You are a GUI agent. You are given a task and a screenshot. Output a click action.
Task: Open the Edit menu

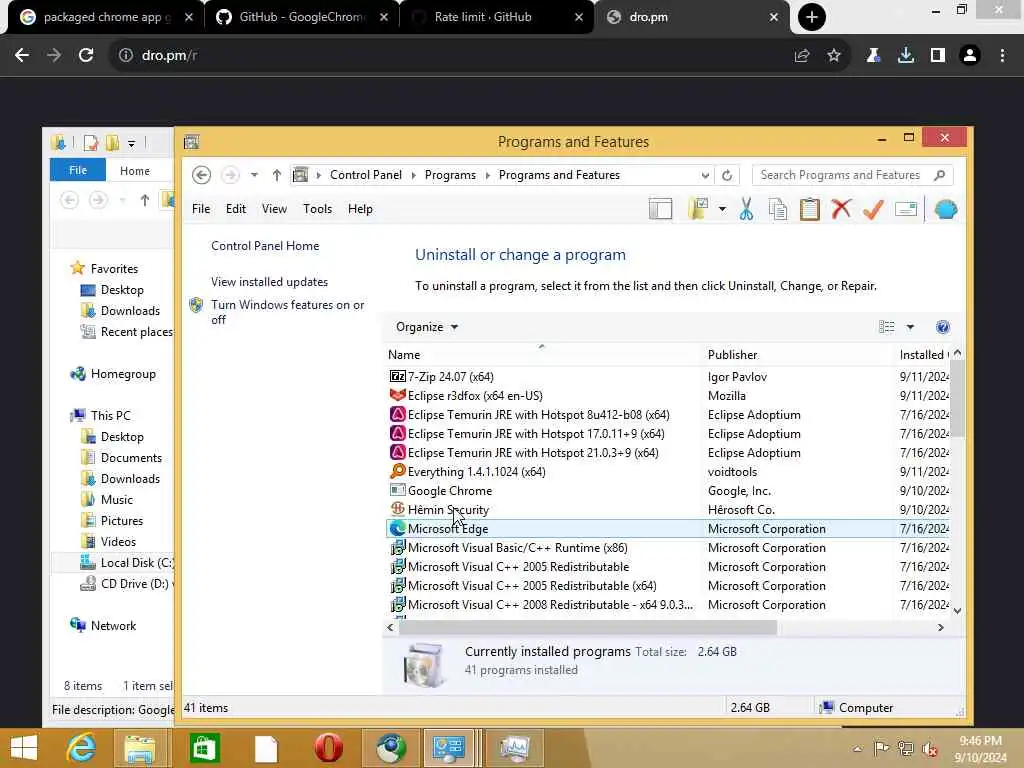236,209
